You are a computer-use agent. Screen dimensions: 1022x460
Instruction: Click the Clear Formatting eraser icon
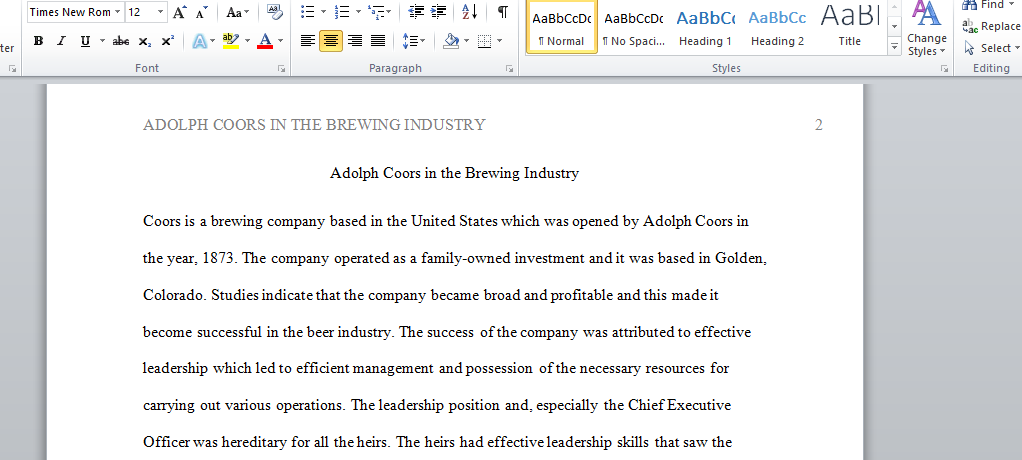coord(274,12)
